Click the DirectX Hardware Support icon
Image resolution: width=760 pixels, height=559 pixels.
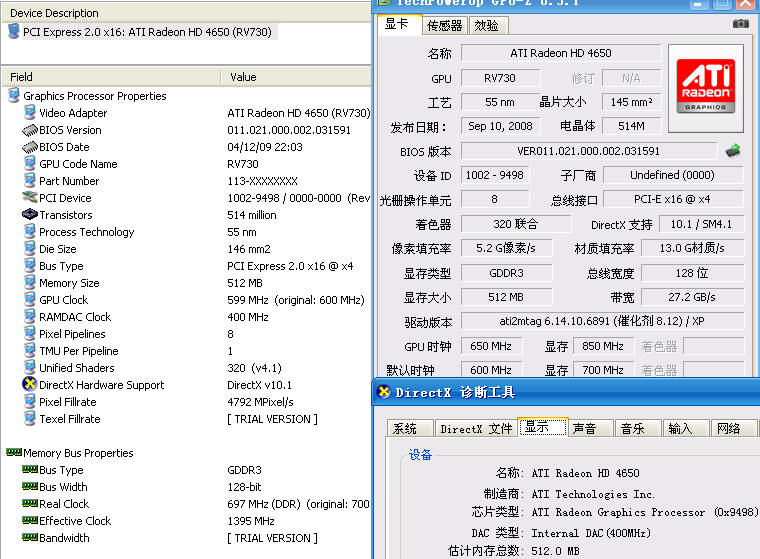click(30, 384)
